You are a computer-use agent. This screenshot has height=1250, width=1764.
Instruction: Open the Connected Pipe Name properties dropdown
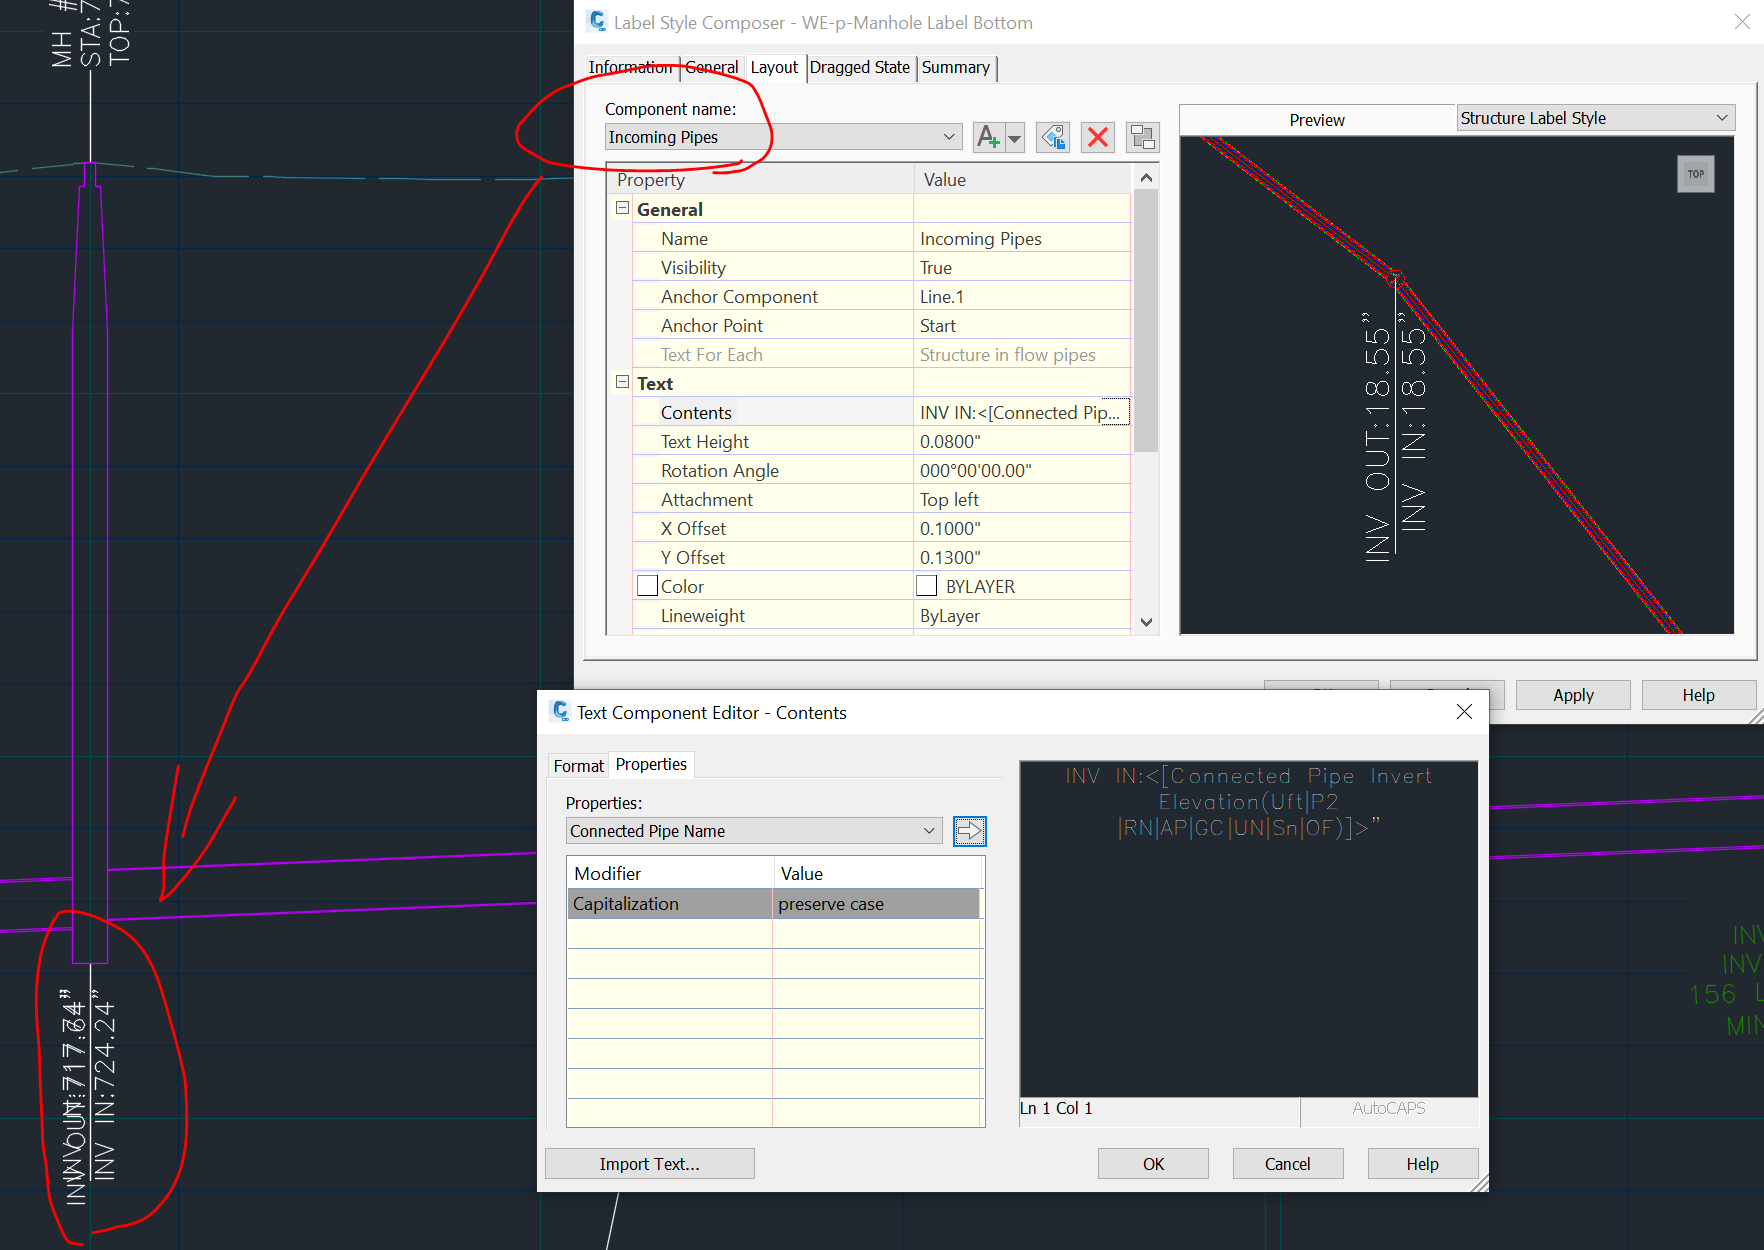click(x=929, y=831)
